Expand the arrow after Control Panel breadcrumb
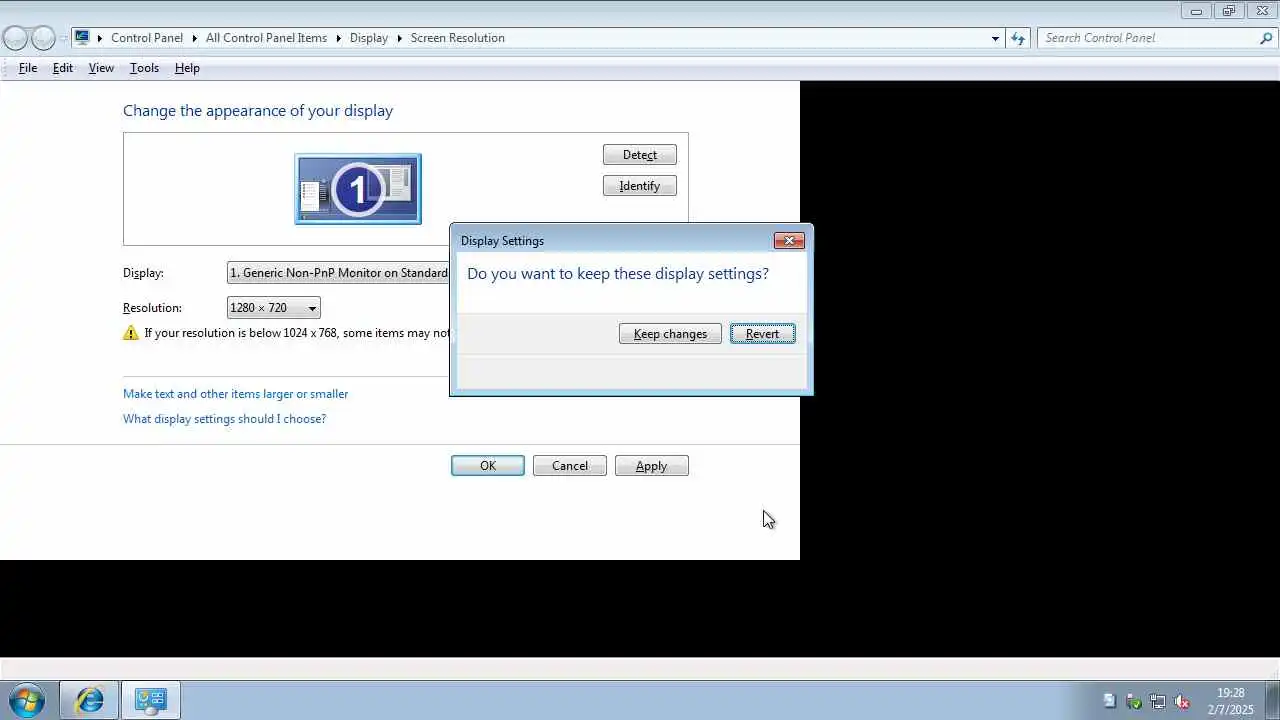Screen dimensions: 1280x720 (194, 38)
